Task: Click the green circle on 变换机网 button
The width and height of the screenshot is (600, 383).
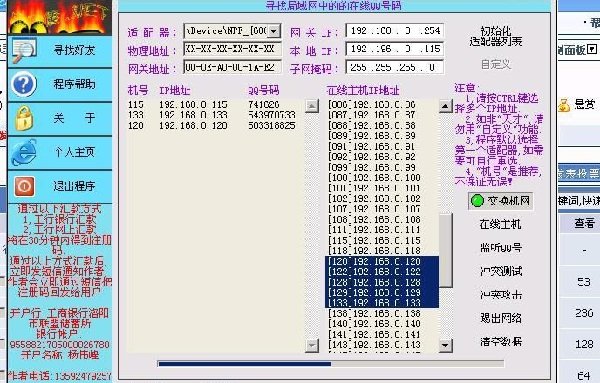Action: 477,200
